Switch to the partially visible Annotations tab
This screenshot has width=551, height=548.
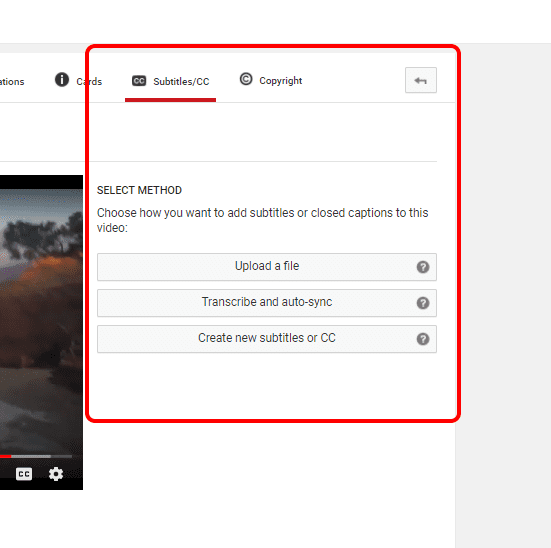click(12, 82)
